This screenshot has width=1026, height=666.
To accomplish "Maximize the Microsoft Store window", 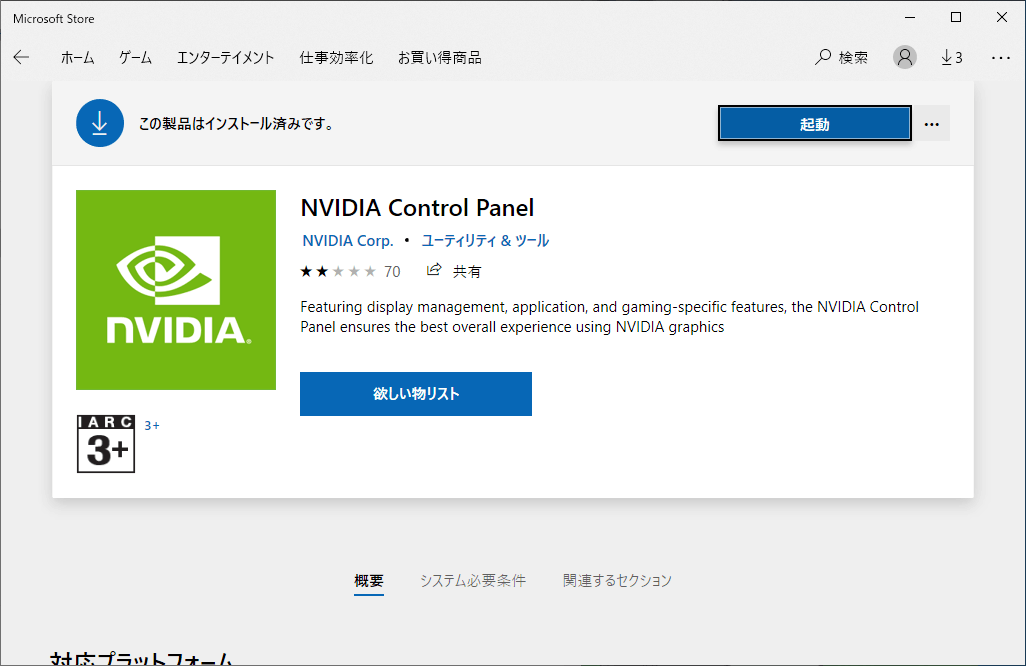I will [956, 18].
